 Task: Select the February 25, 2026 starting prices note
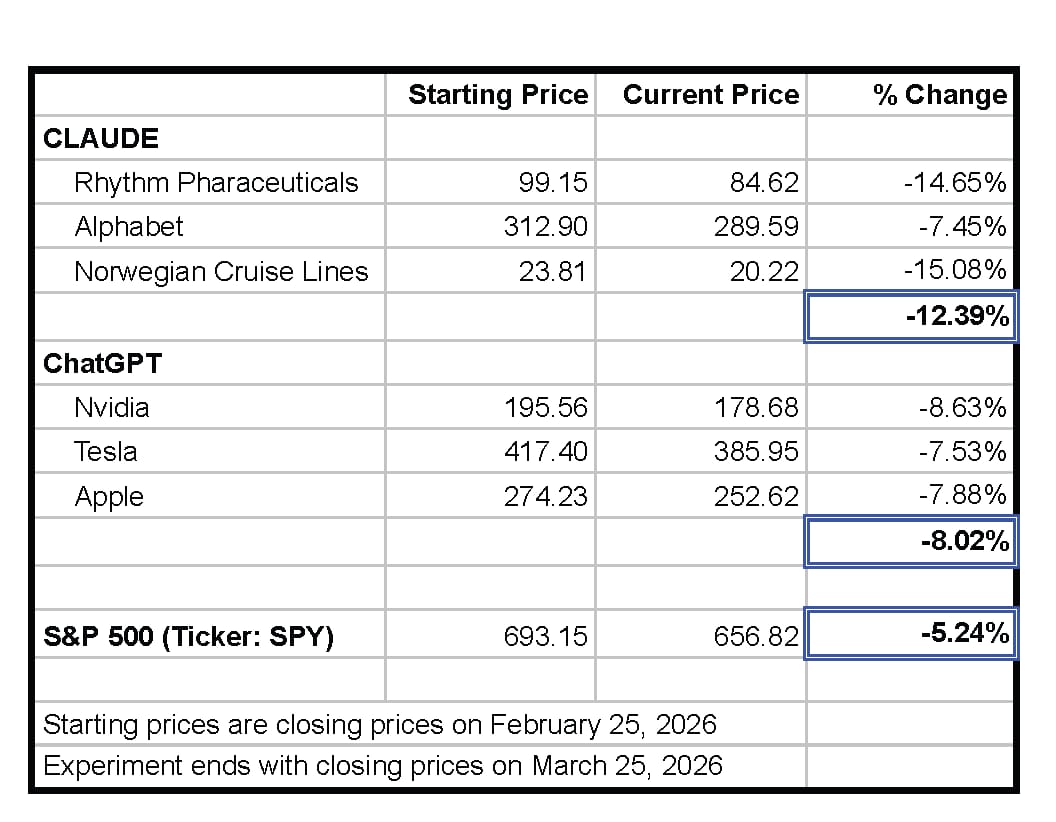[380, 724]
